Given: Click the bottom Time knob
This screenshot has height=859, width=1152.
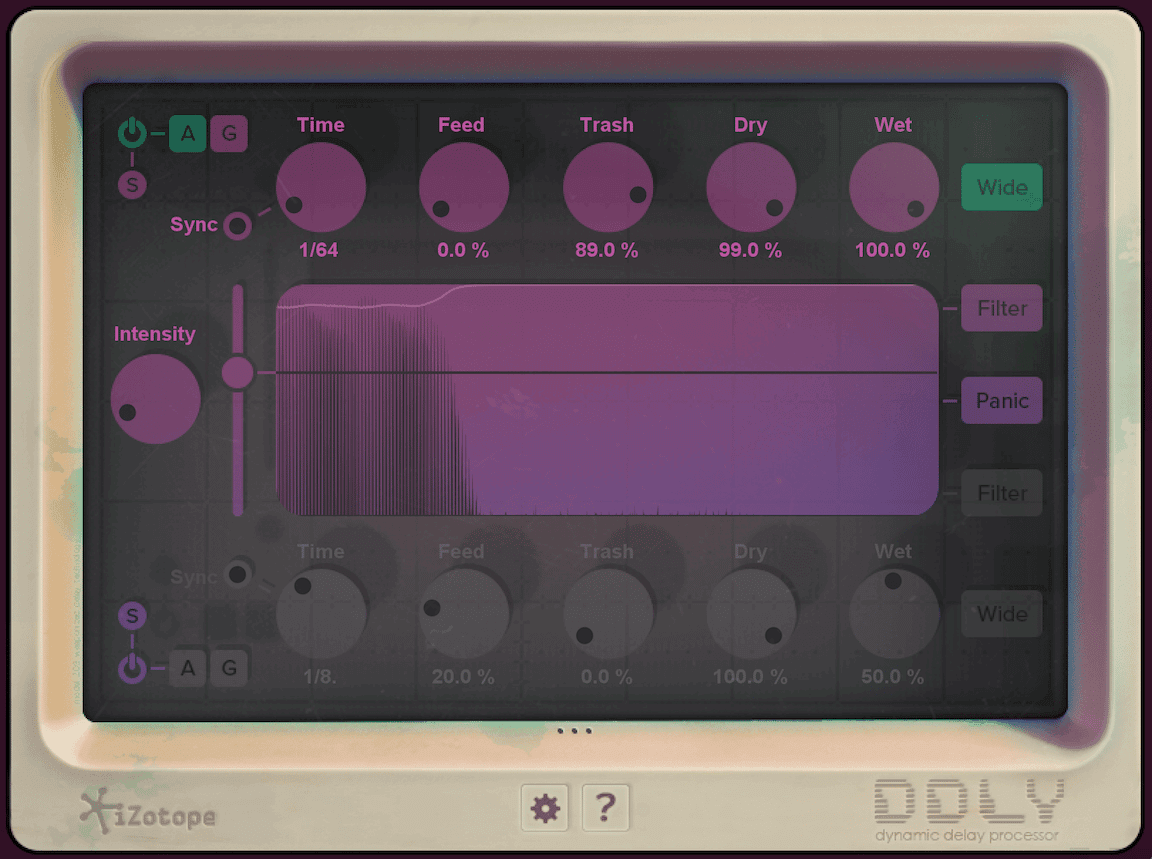Looking at the screenshot, I should point(321,614).
